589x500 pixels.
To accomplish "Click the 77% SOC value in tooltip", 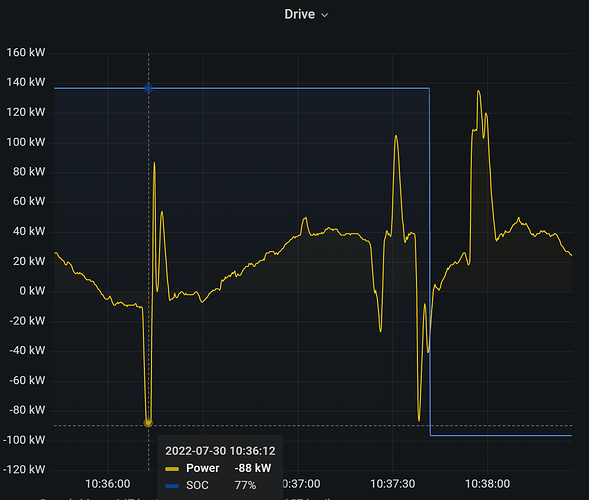I will click(x=245, y=485).
